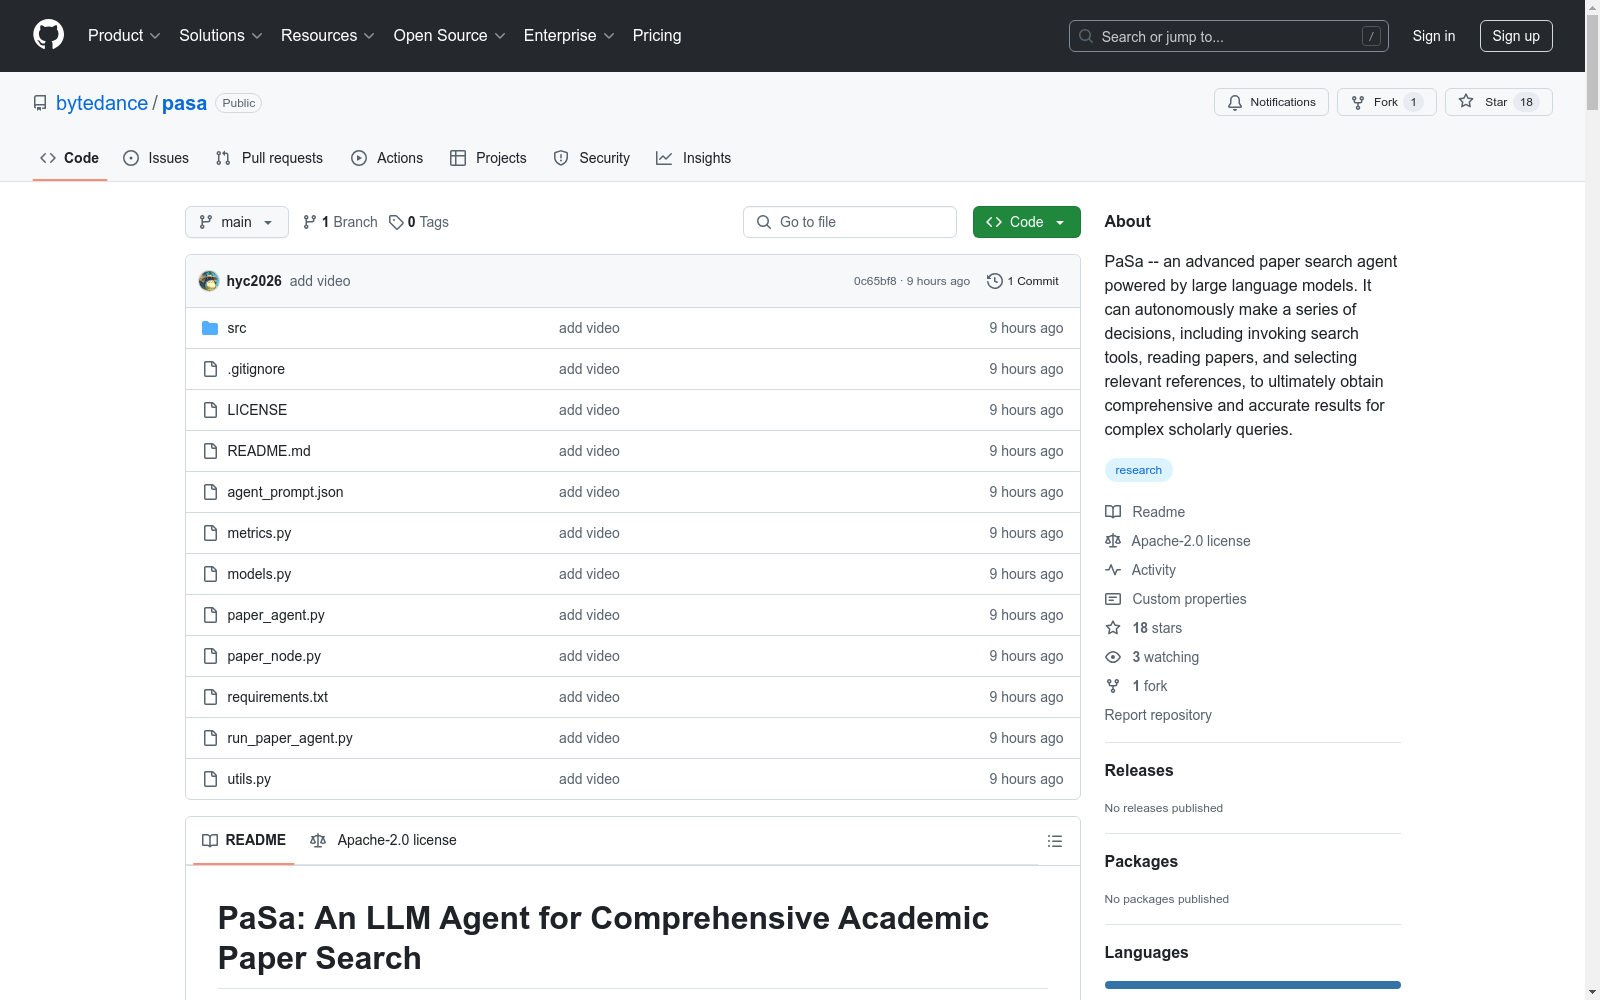The width and height of the screenshot is (1600, 1000).
Task: Expand the Open Source menu
Action: 450,36
